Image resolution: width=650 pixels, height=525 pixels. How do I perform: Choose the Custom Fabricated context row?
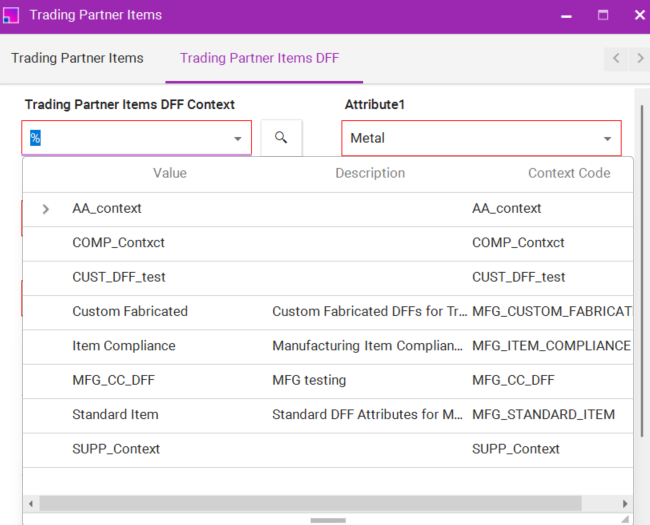(130, 311)
